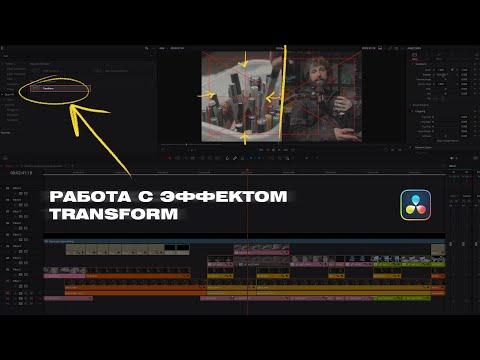
Task: Stop playback in the viewer transport
Action: pos(273,150)
